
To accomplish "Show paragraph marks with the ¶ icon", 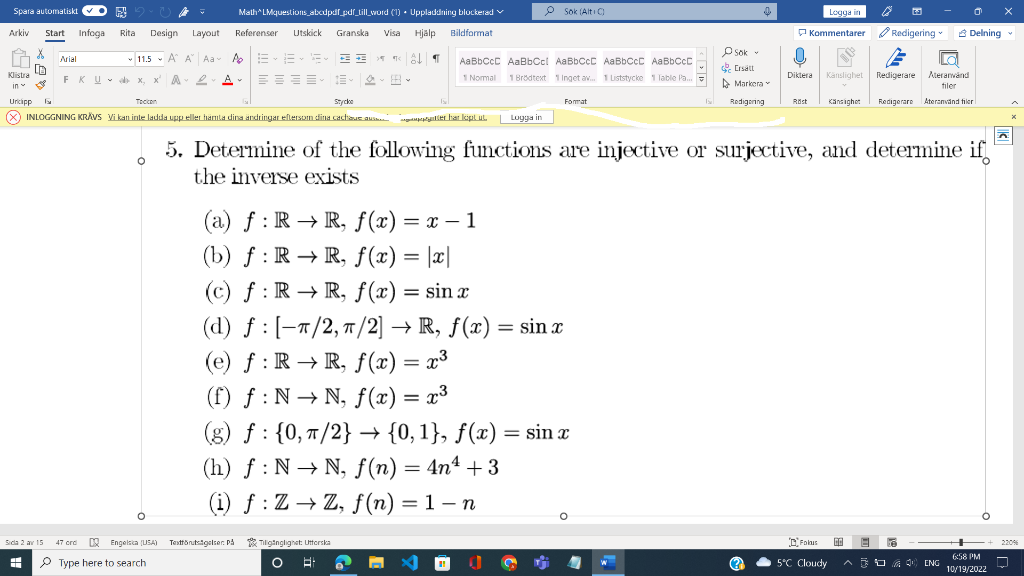I will [x=437, y=60].
